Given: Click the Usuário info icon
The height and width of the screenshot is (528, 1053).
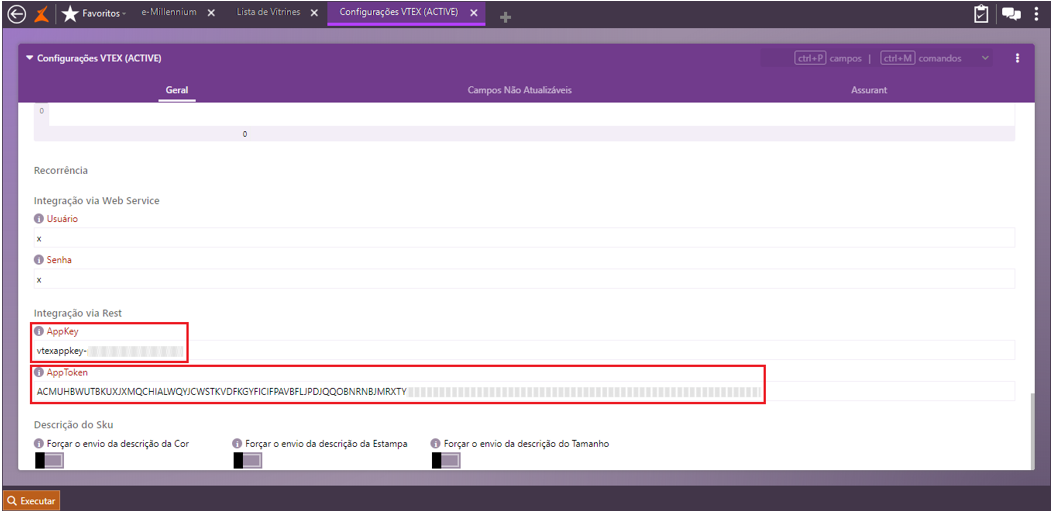Looking at the screenshot, I should [38, 219].
